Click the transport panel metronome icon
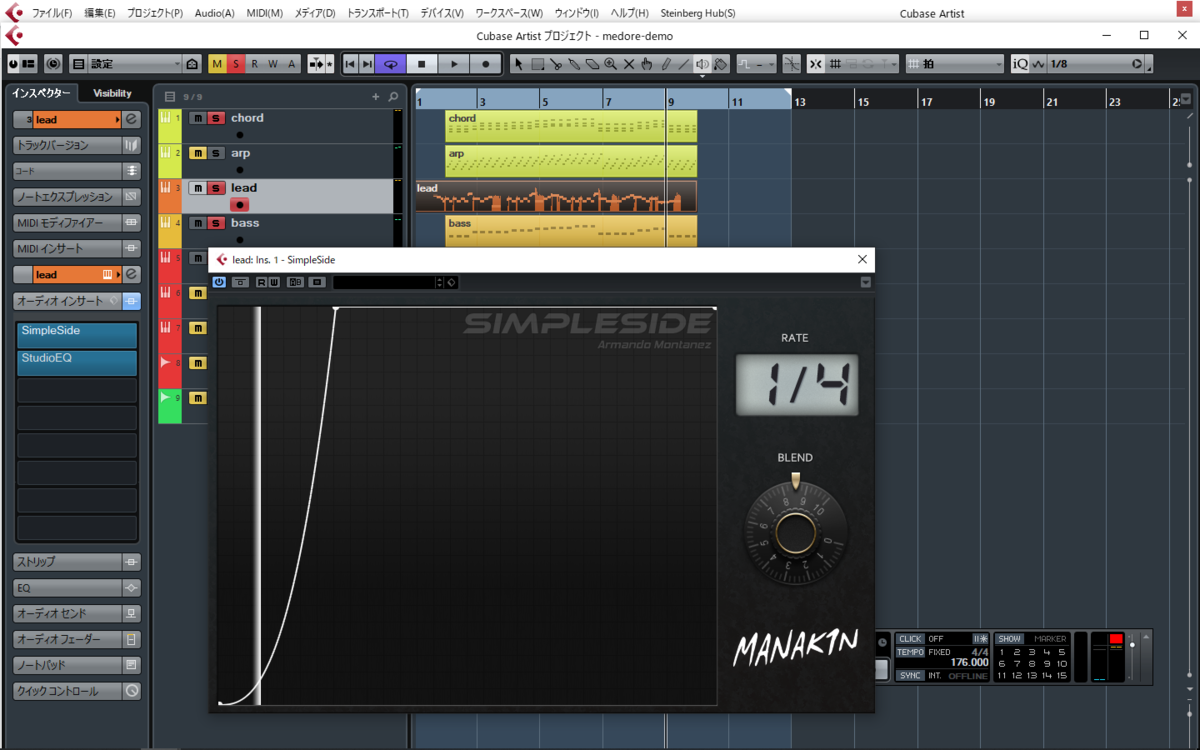 (980, 639)
